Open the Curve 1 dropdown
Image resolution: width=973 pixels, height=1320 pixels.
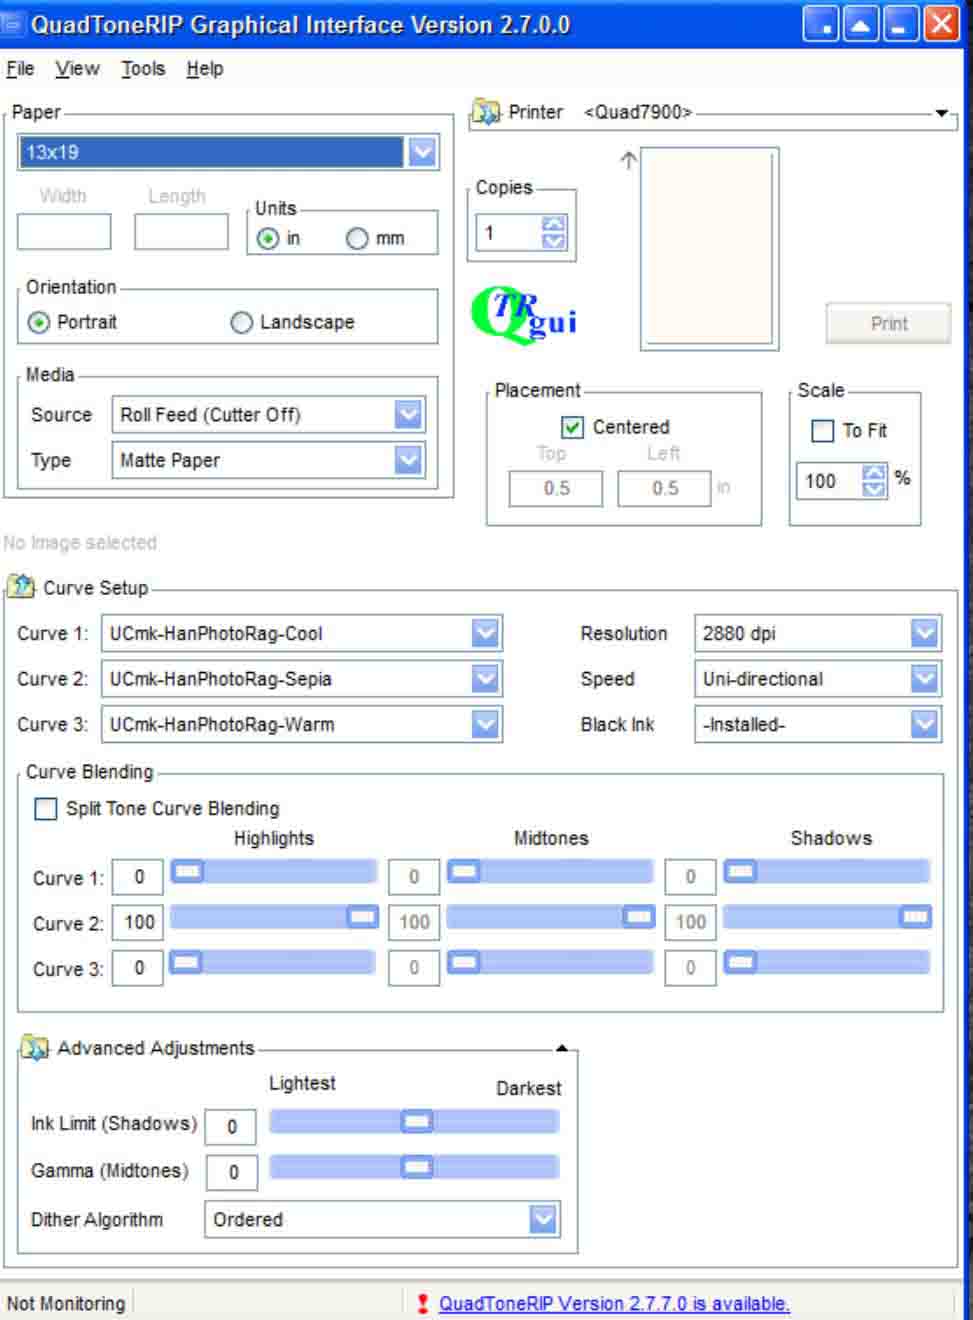coord(485,633)
